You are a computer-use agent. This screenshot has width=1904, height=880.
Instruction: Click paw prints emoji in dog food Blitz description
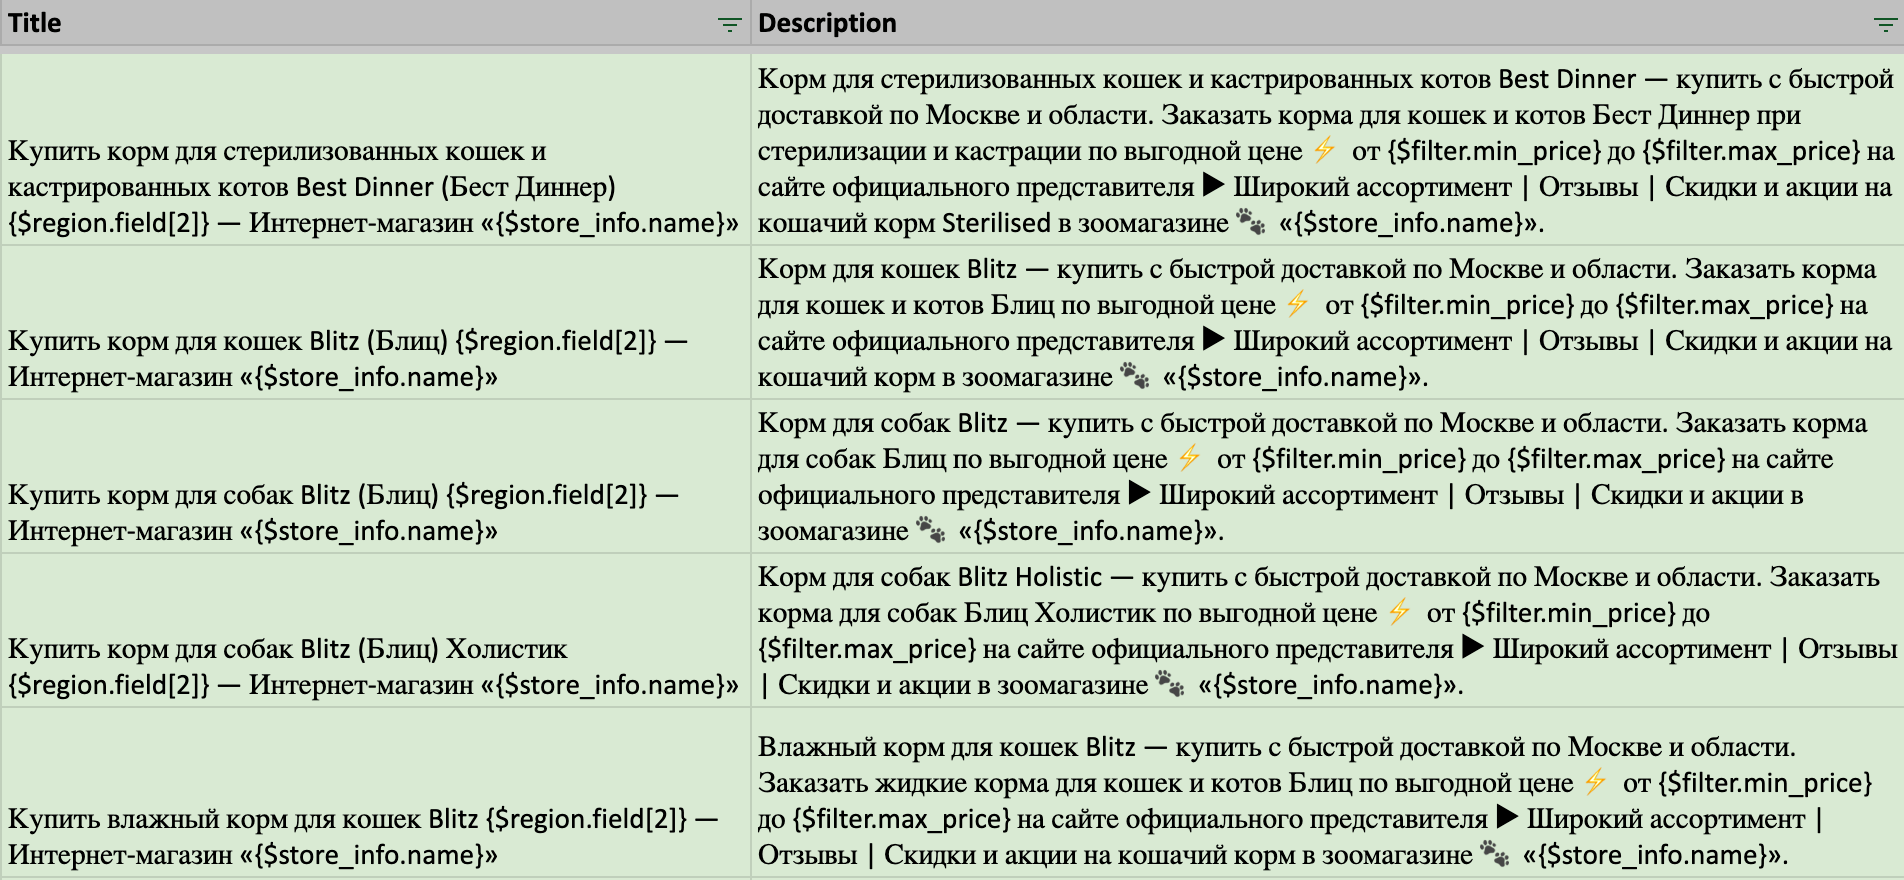point(931,530)
